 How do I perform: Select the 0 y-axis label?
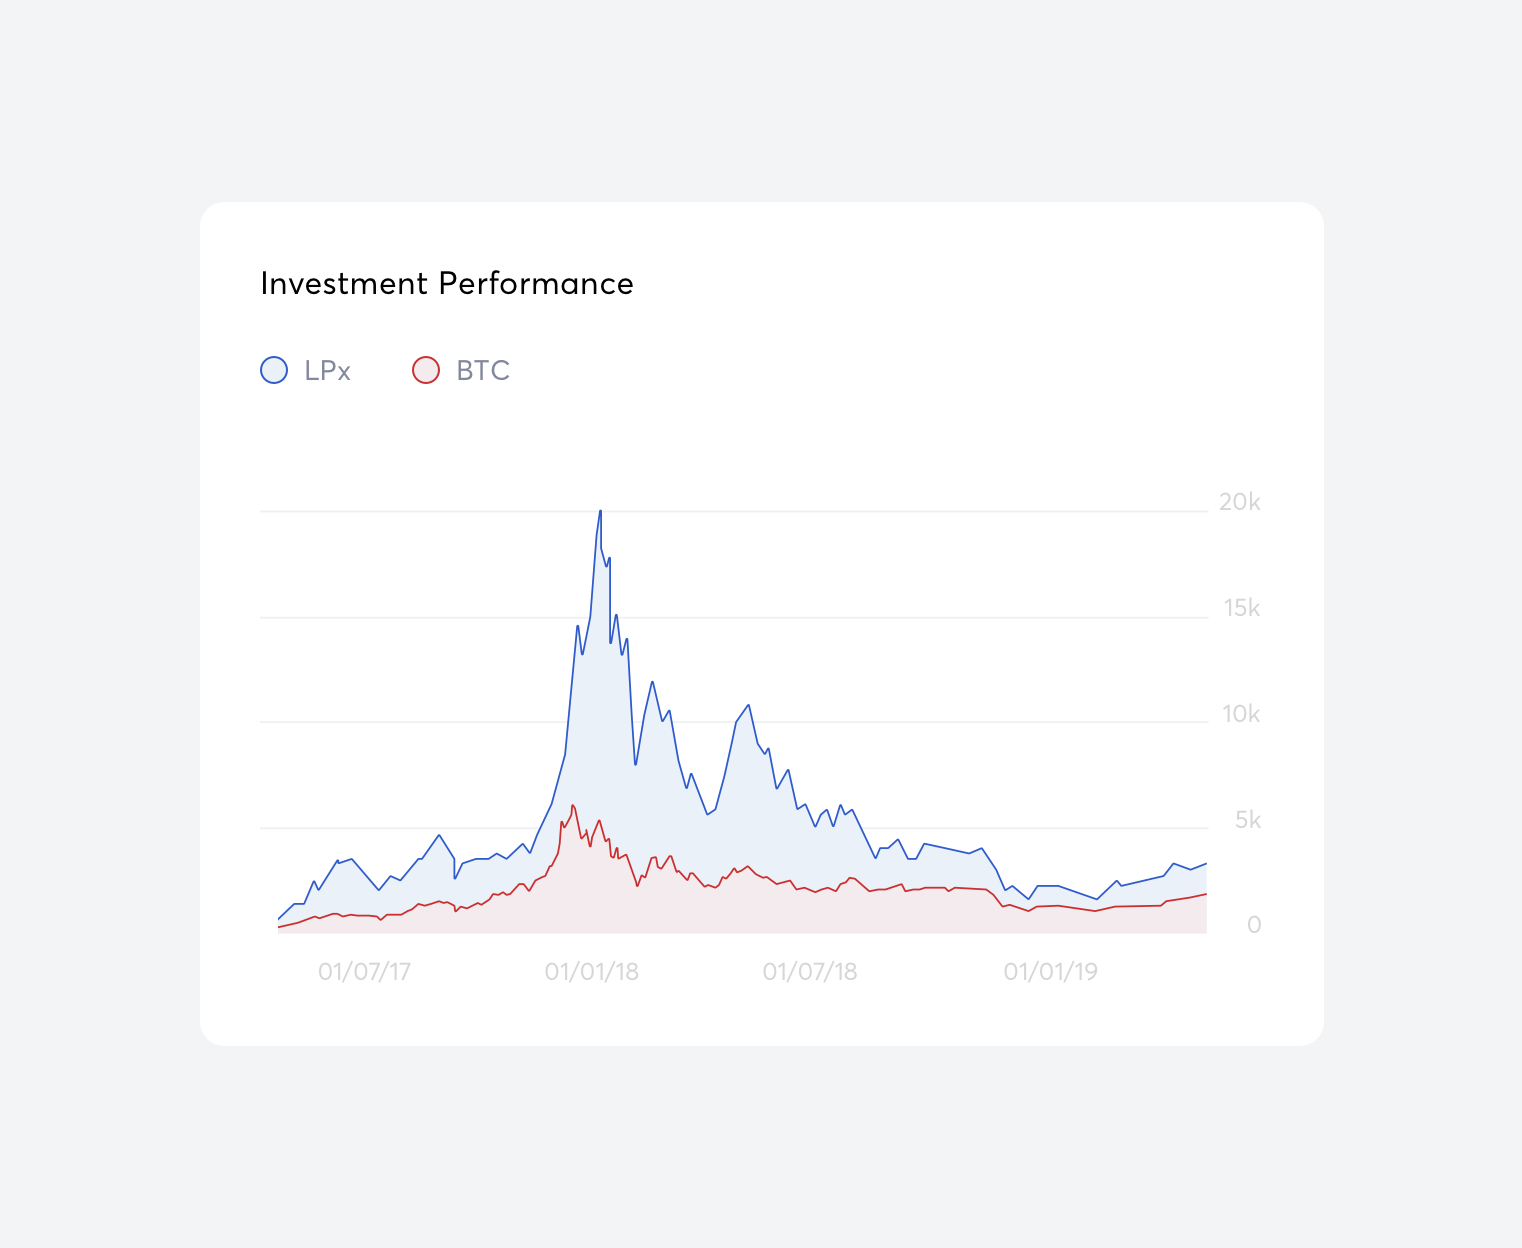1253,925
